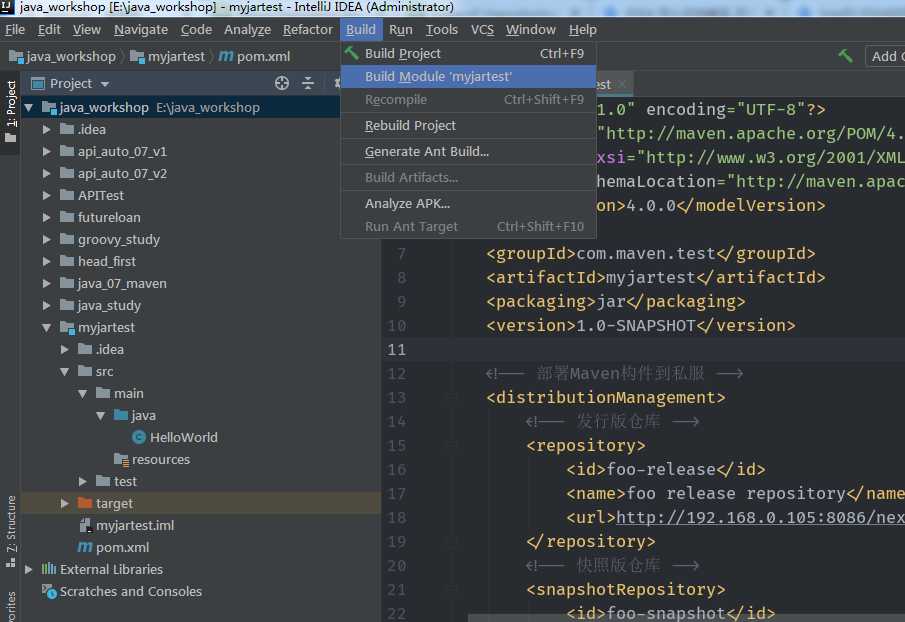Click the blue java source folder icon
Image resolution: width=905 pixels, height=622 pixels.
[121, 415]
